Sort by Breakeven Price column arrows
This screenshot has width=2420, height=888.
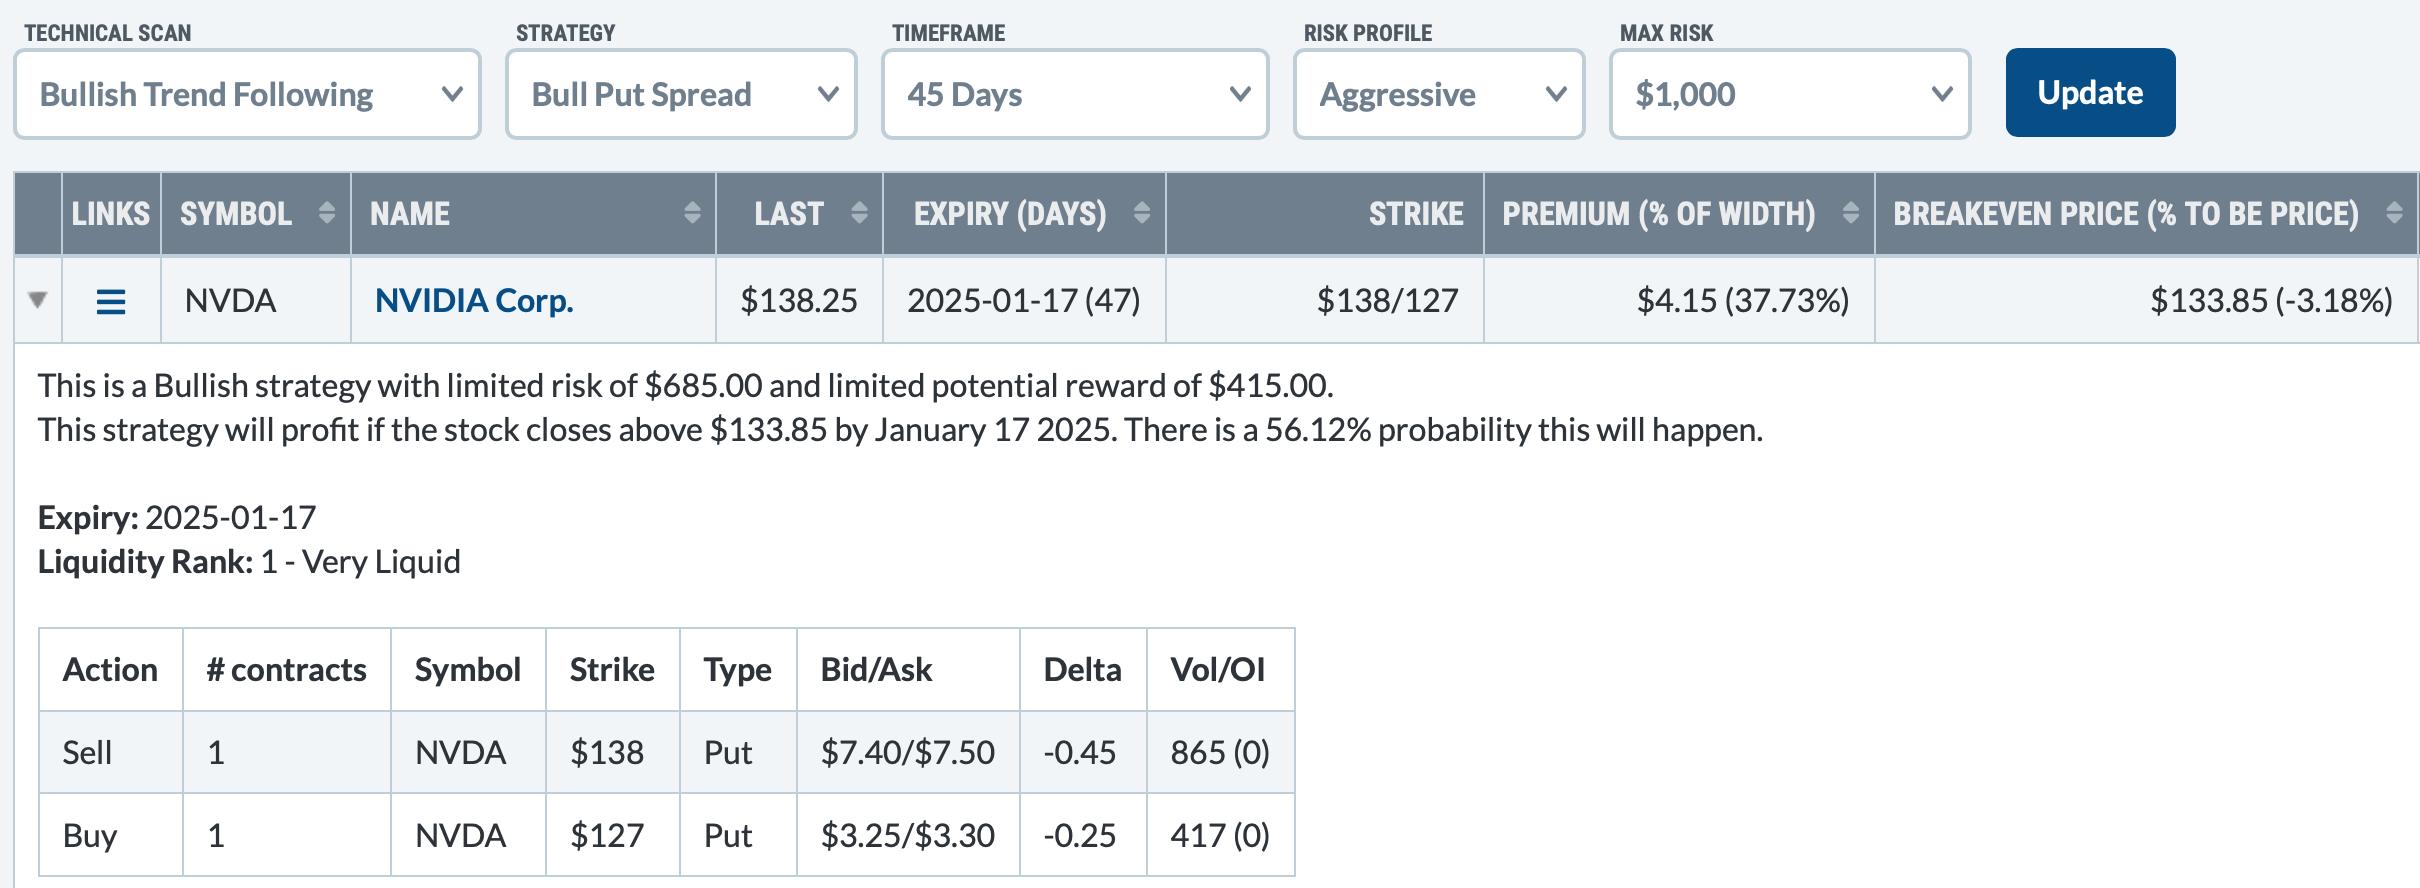coord(2394,213)
